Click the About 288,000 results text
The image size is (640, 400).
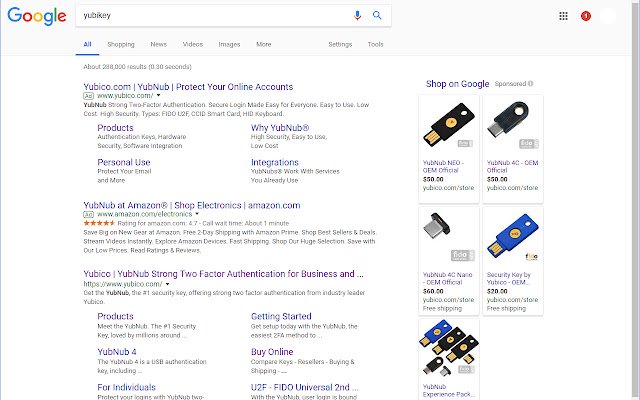pyautogui.click(x=138, y=67)
